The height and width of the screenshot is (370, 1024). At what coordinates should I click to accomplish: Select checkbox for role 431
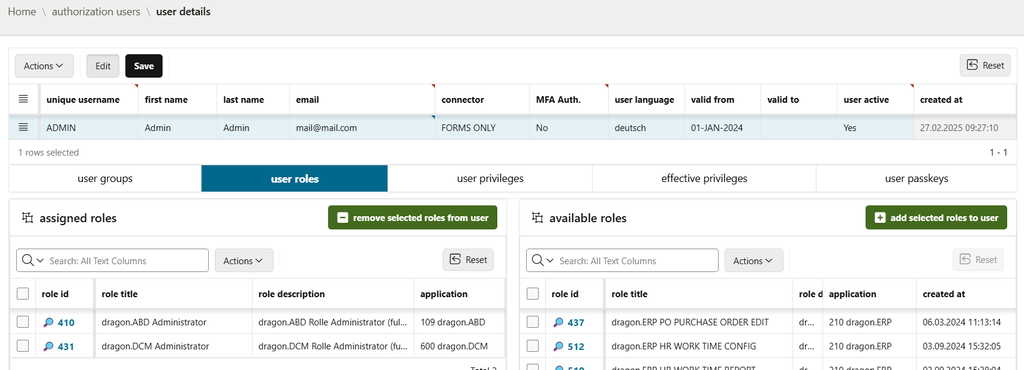click(x=23, y=347)
